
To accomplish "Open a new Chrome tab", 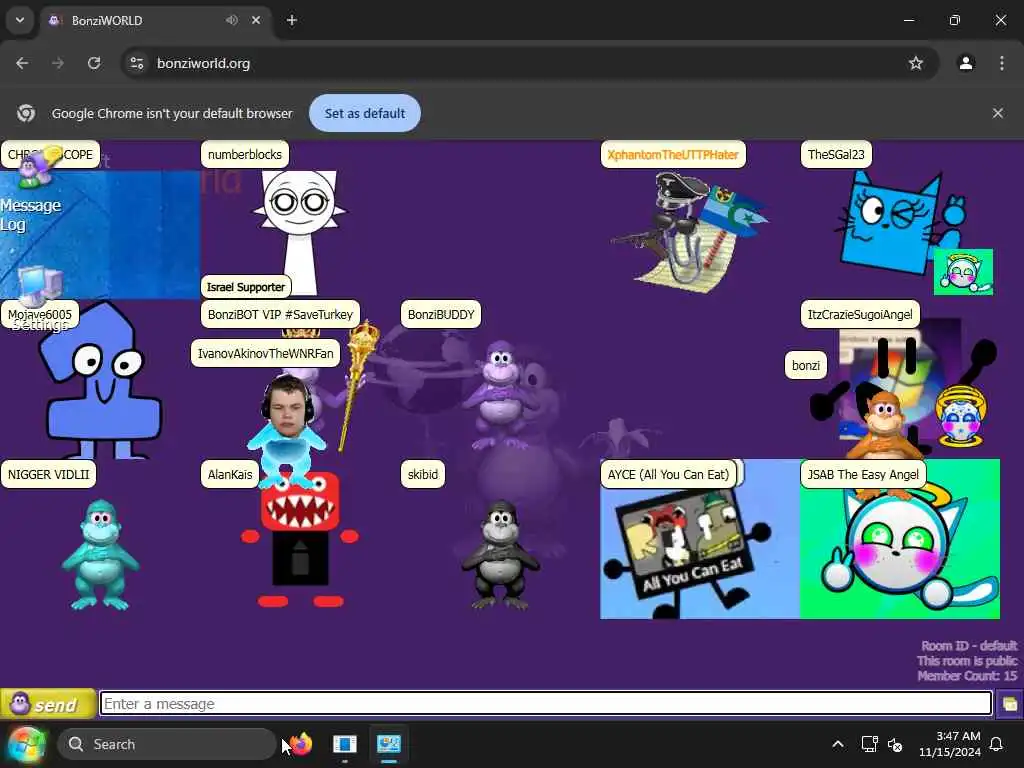I will [x=292, y=20].
